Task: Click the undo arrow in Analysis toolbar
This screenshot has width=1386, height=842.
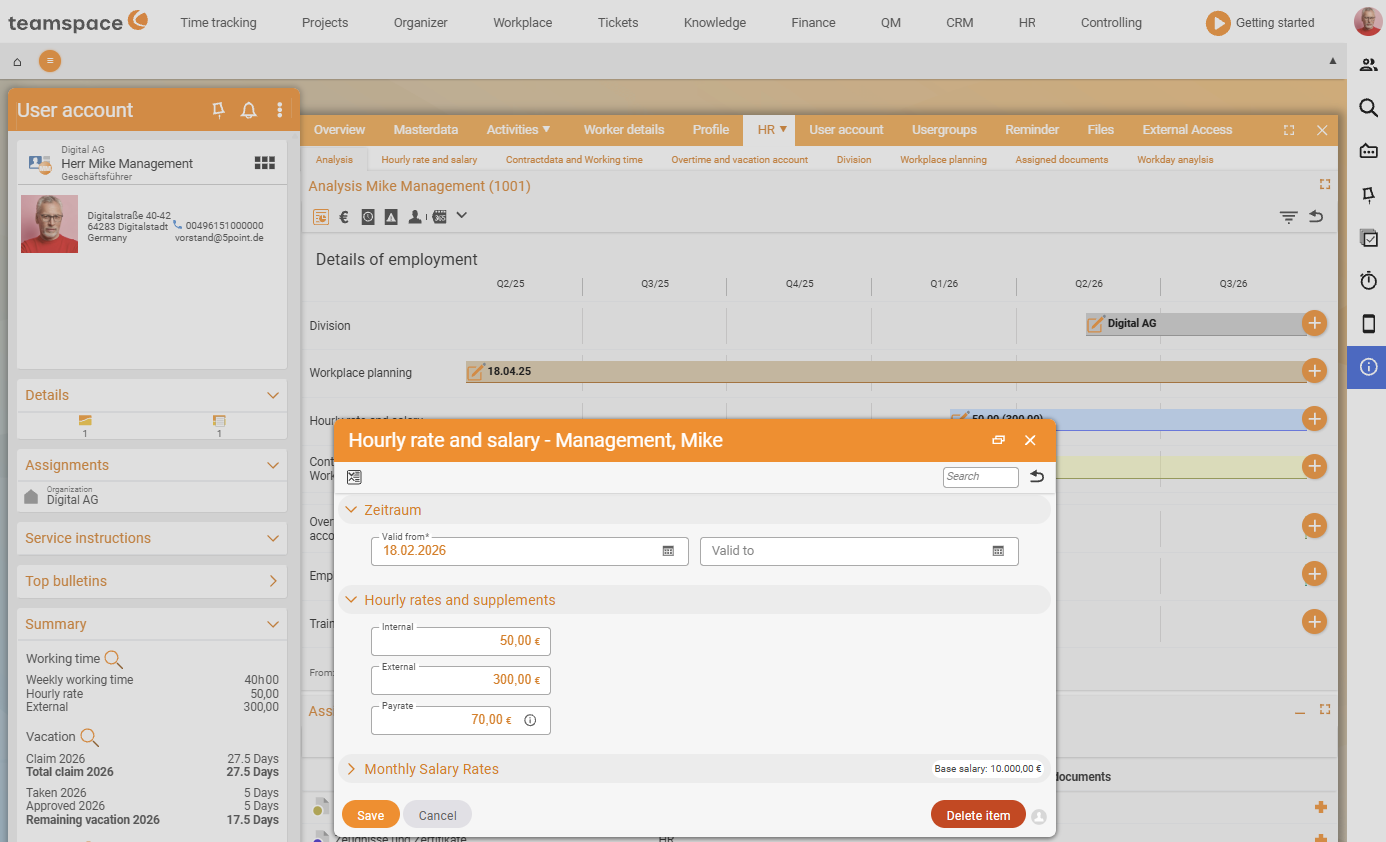Action: (x=1316, y=216)
